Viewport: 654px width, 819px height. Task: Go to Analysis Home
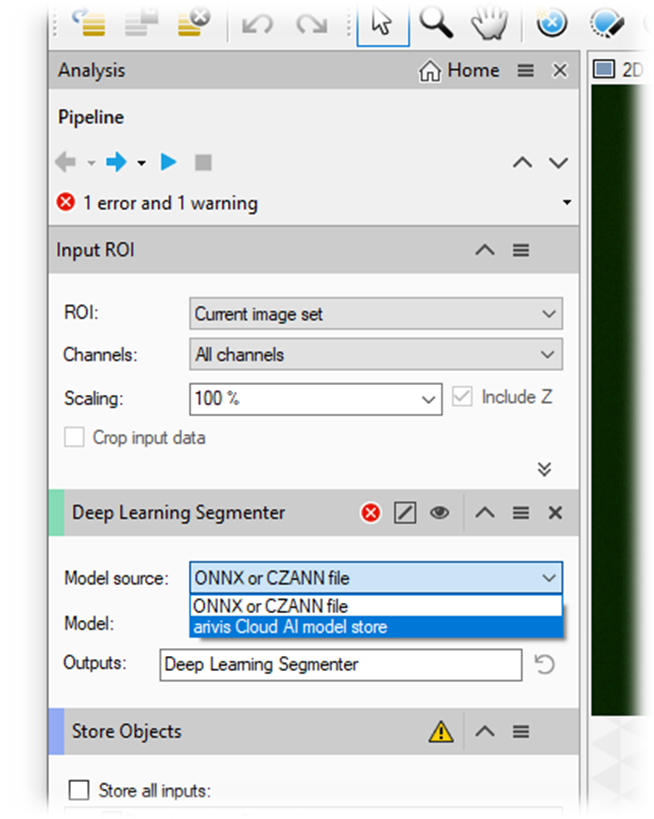tap(459, 70)
